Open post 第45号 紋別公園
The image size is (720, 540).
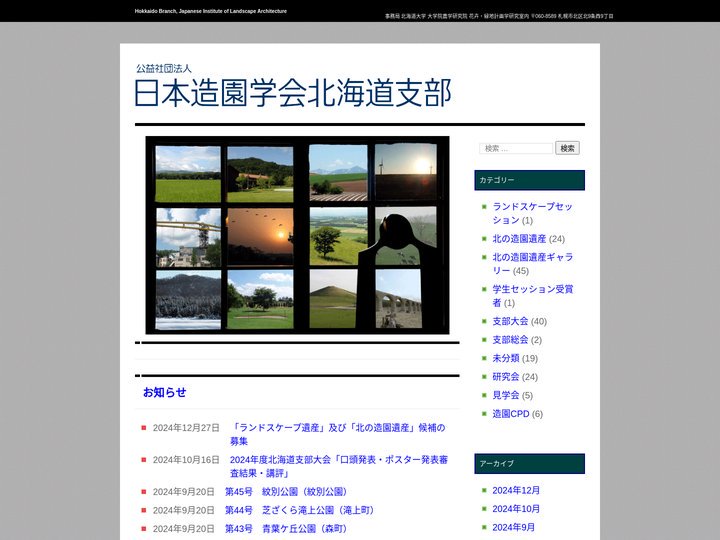coord(287,492)
